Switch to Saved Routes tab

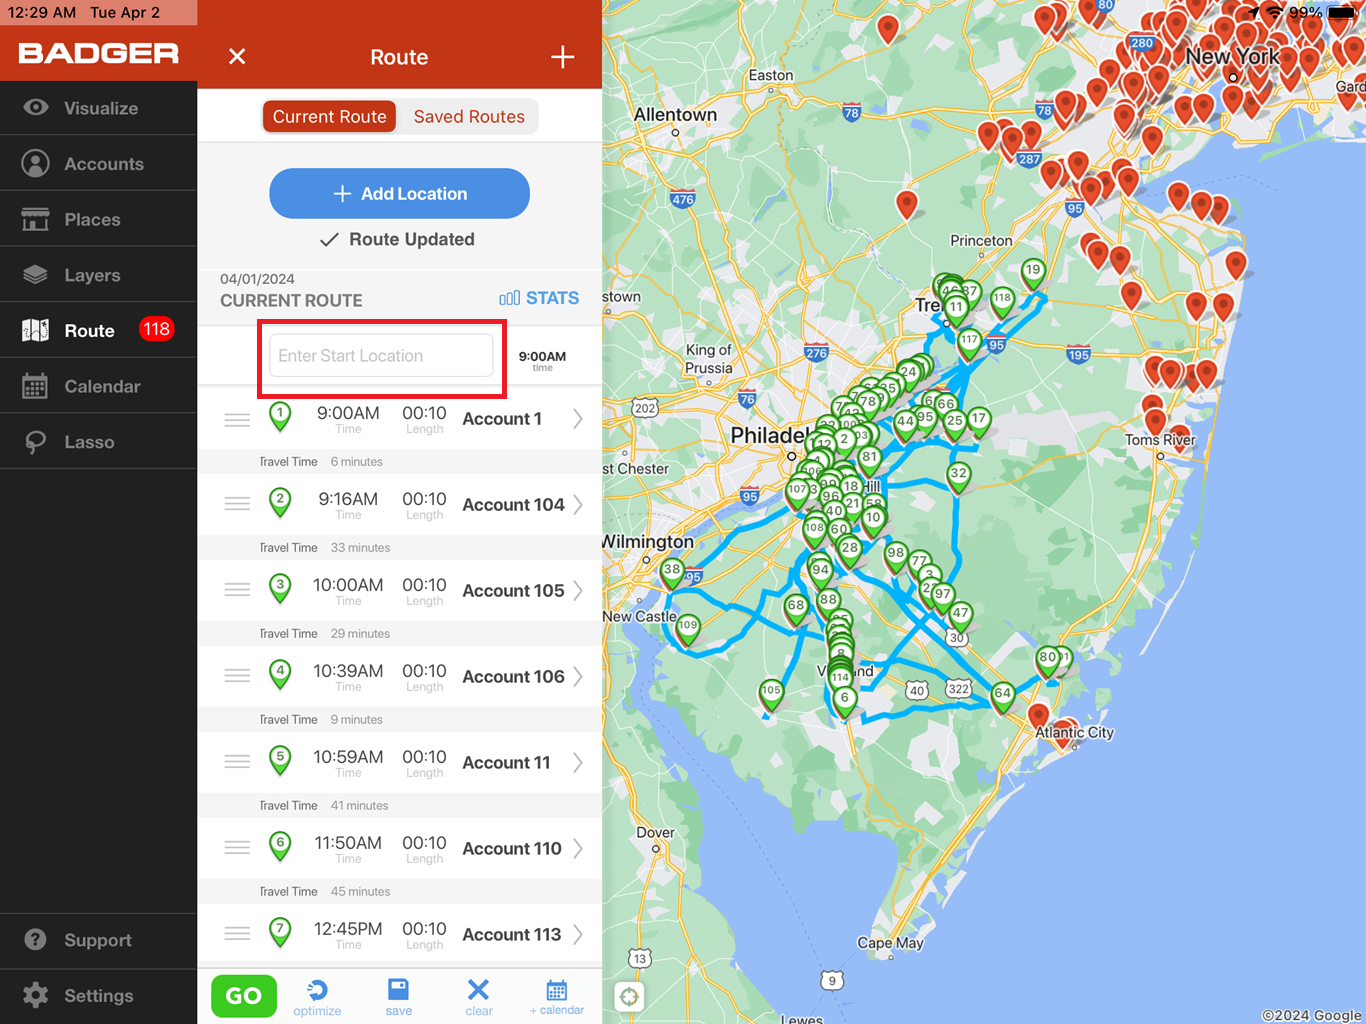(469, 117)
